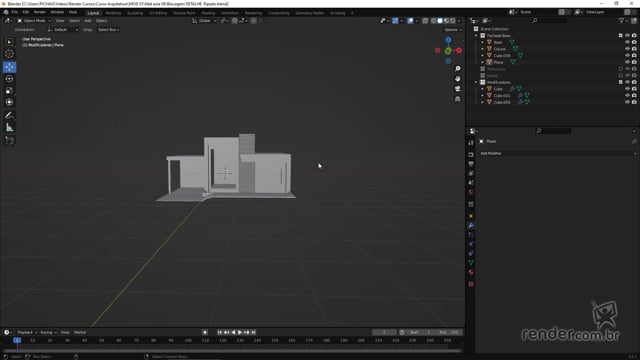This screenshot has height=360, width=640.
Task: Open the Select Box drag dropdown
Action: 108,30
